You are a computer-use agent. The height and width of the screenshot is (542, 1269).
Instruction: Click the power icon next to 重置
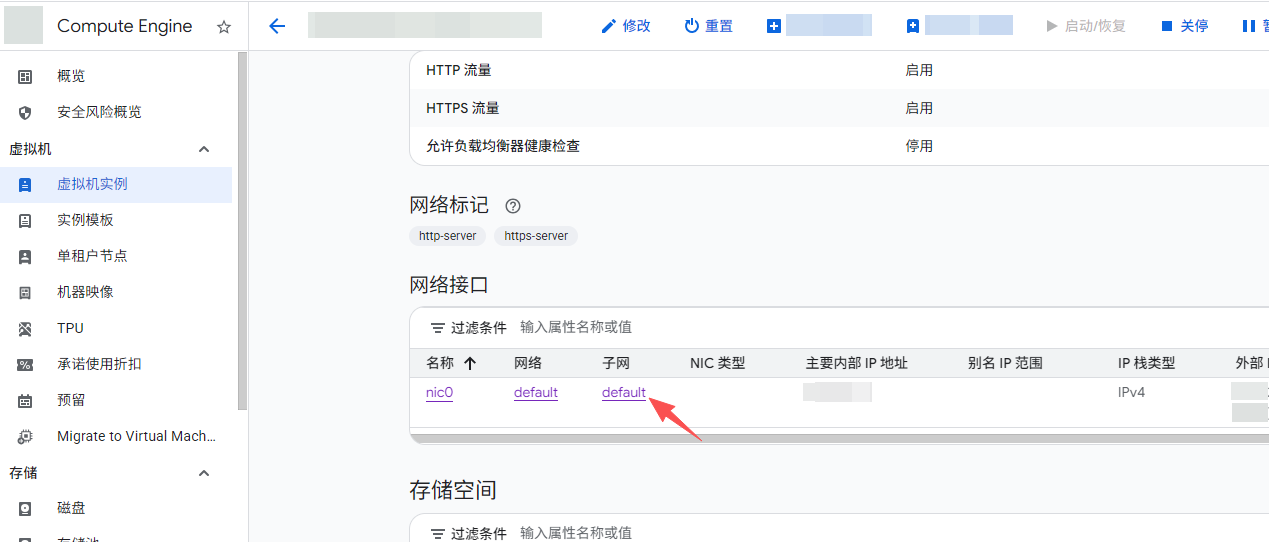[x=691, y=26]
